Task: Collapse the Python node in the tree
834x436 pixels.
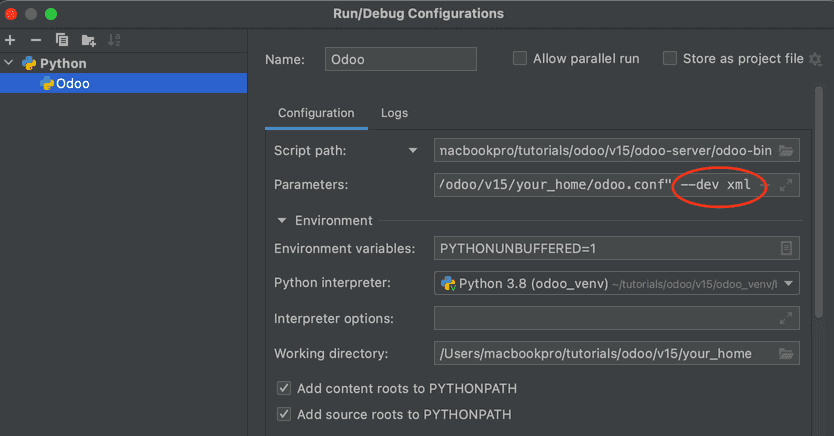Action: tap(10, 63)
